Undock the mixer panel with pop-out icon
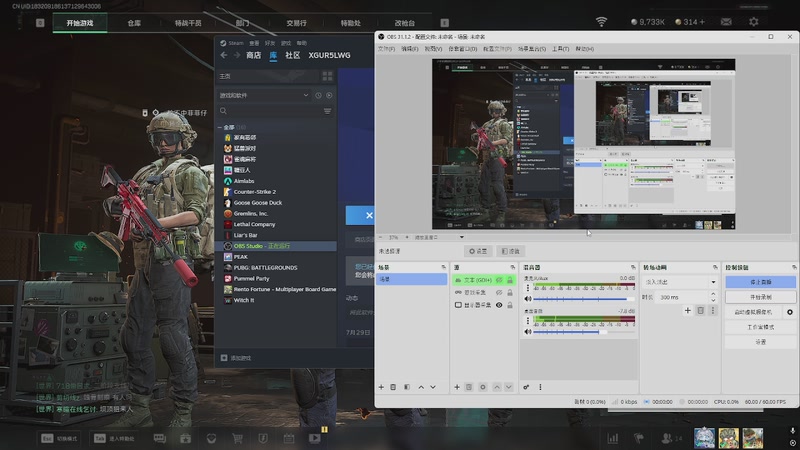The image size is (800, 450). pyautogui.click(x=633, y=267)
